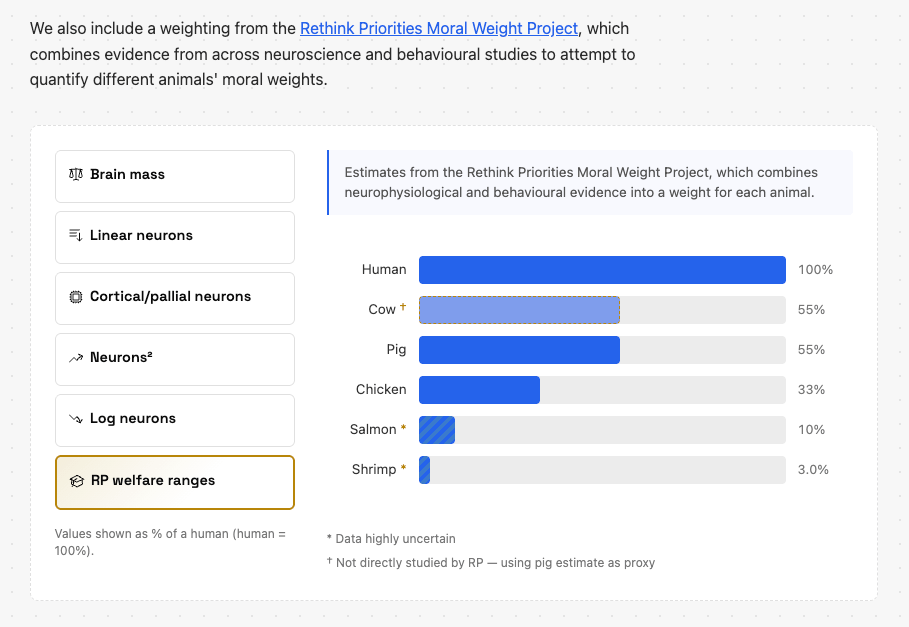Screen dimensions: 909x627
Task: Click the striped Salmon bar
Action: 437,430
